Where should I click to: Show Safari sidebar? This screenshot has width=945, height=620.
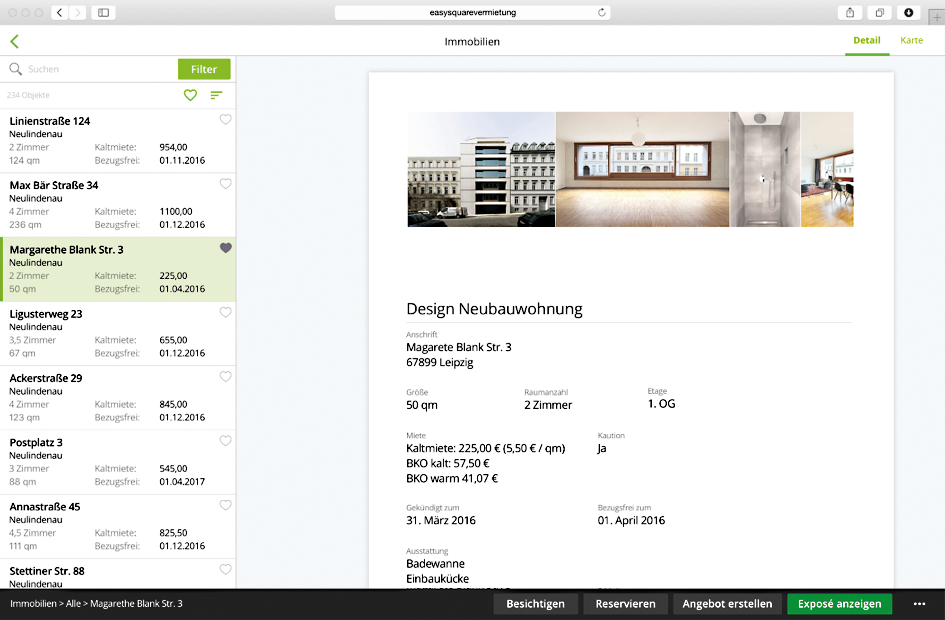pos(103,12)
